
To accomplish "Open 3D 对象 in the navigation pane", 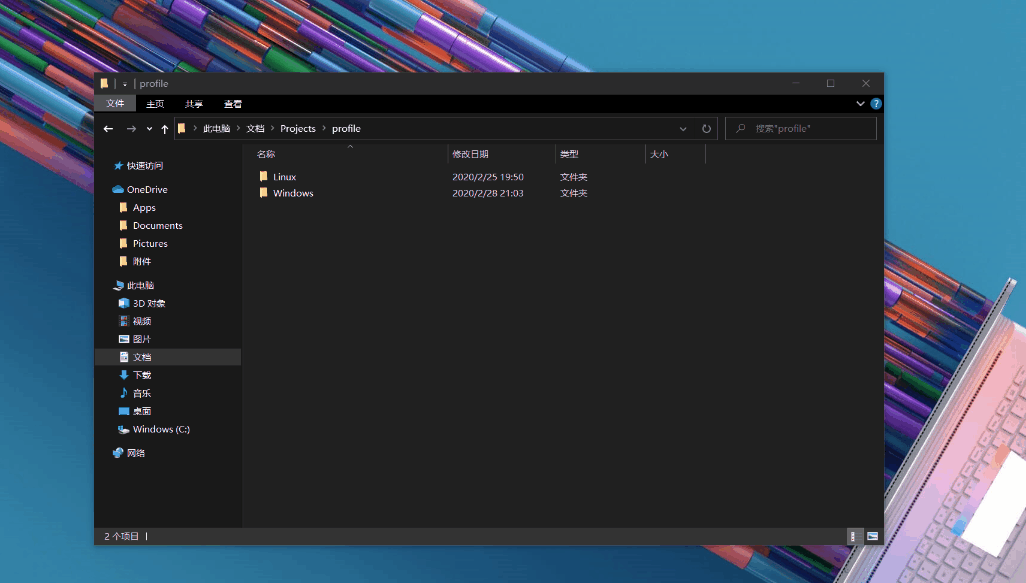I will pyautogui.click(x=149, y=304).
